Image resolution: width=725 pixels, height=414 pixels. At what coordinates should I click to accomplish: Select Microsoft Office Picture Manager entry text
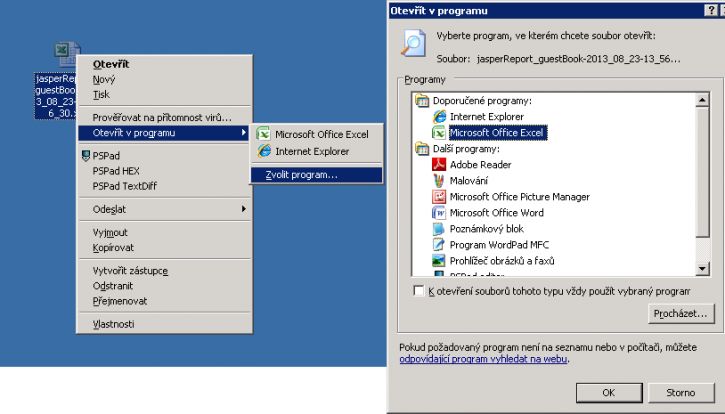coord(520,197)
